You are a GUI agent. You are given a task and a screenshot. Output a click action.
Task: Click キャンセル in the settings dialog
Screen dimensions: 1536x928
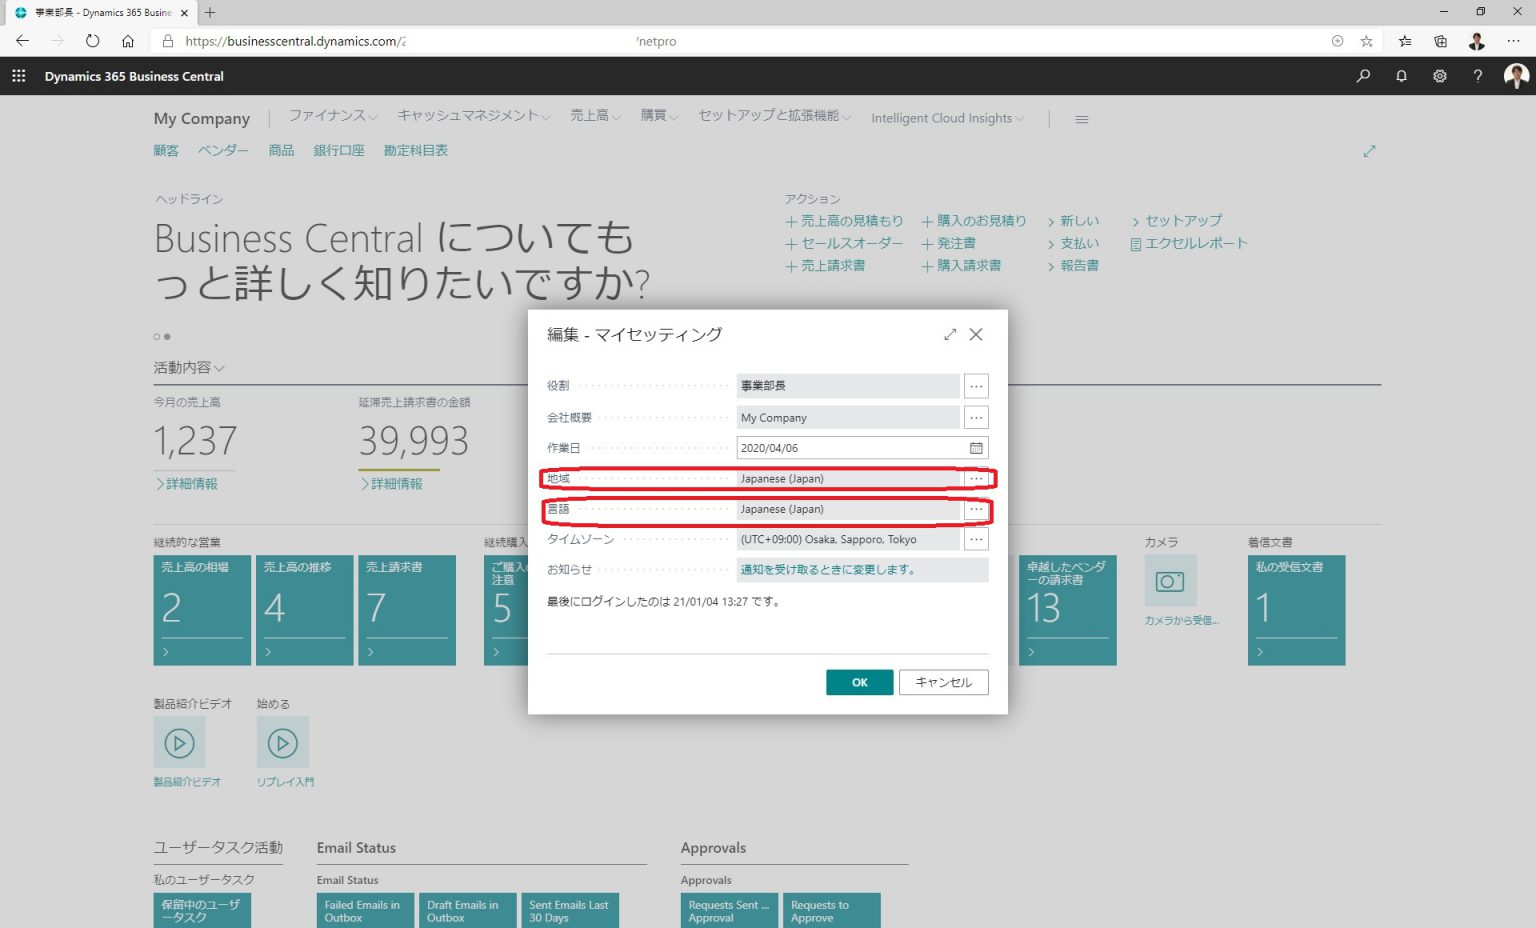click(944, 682)
